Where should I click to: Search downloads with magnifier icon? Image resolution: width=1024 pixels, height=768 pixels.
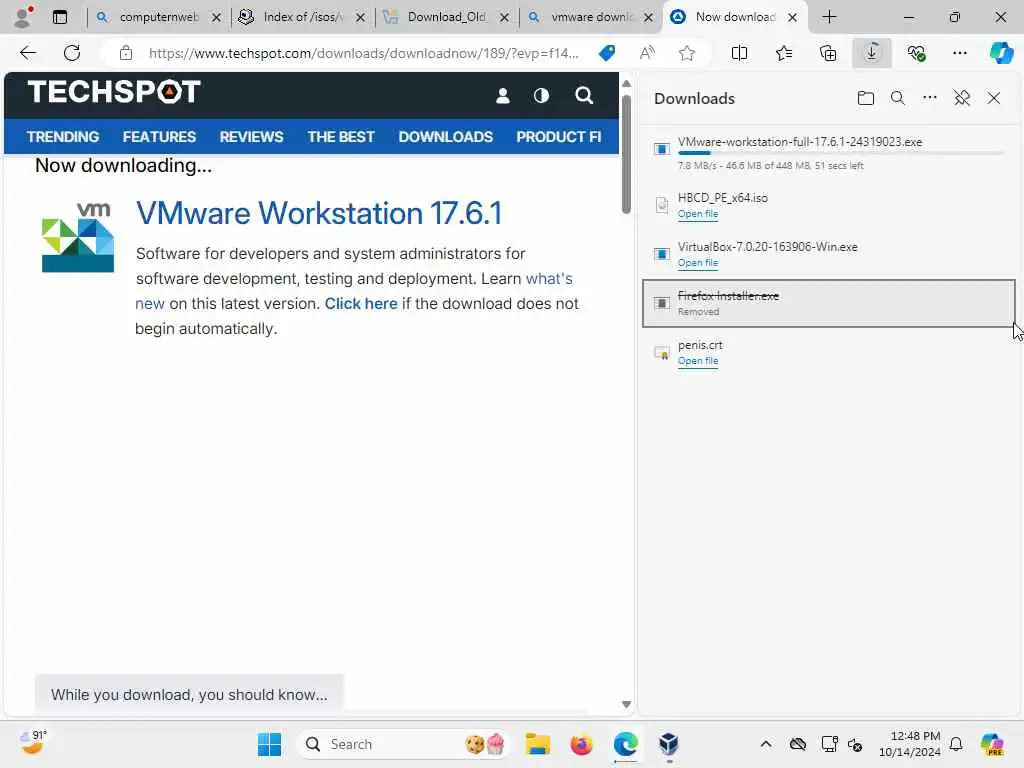(897, 98)
